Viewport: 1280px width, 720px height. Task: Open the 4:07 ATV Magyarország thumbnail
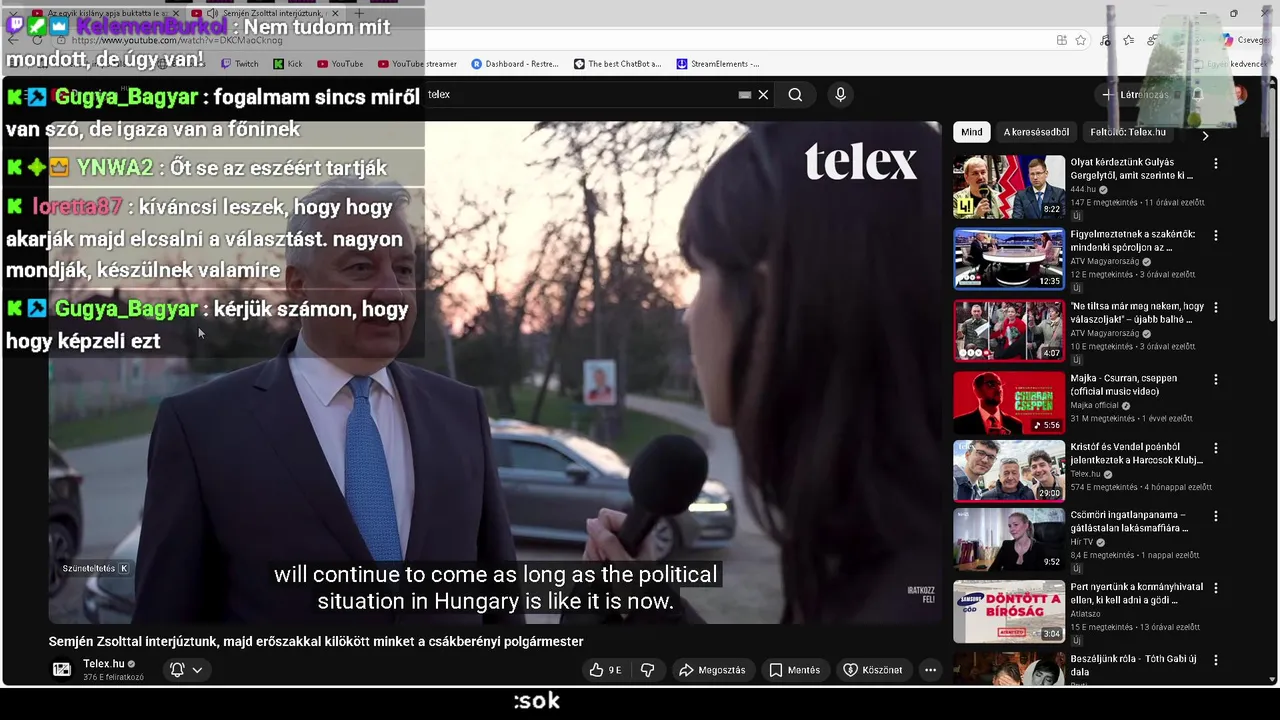[1009, 330]
